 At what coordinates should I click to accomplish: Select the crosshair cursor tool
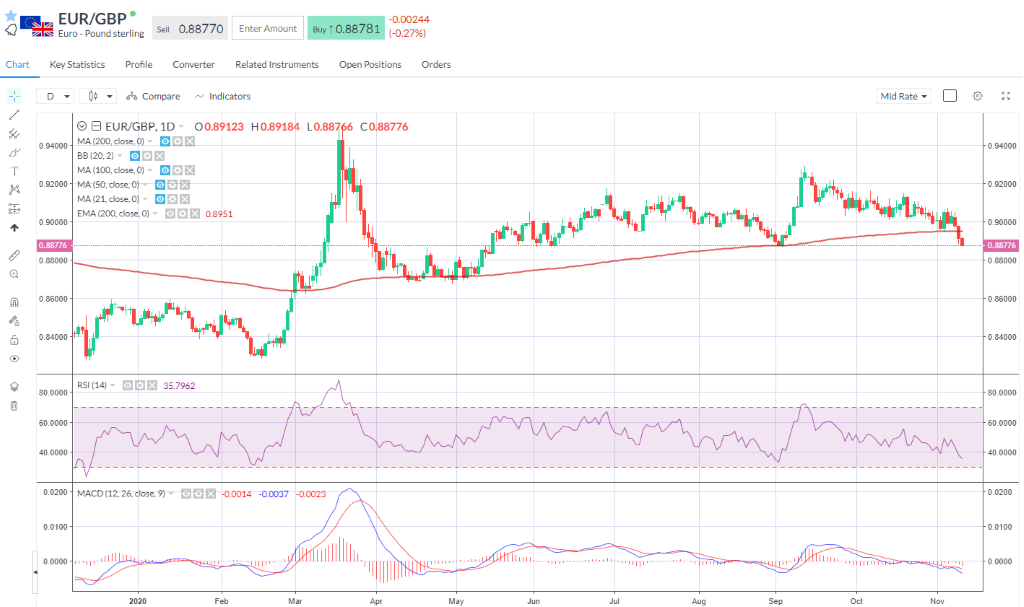[14, 96]
